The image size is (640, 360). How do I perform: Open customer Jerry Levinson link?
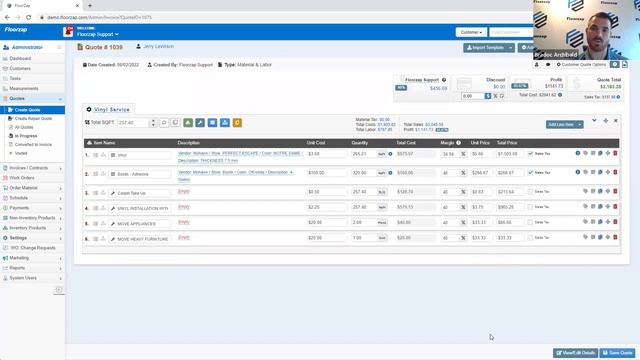(158, 47)
